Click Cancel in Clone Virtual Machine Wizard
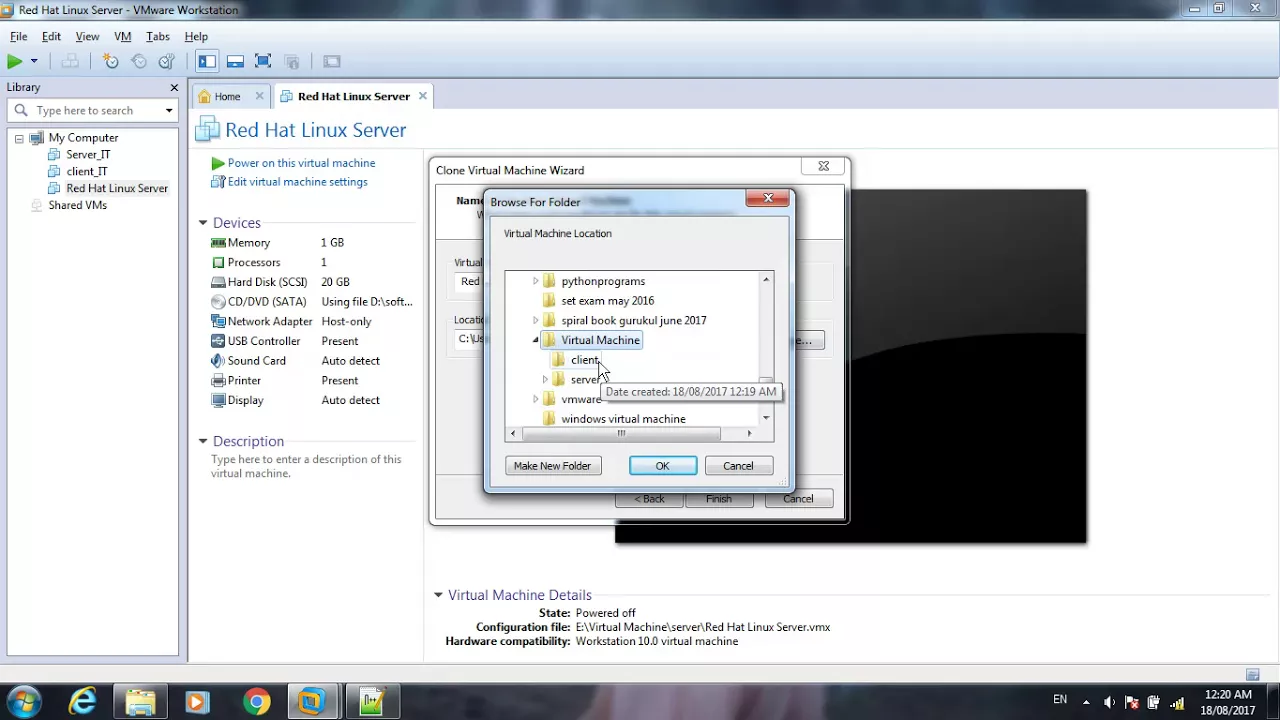This screenshot has height=720, width=1280. click(798, 499)
